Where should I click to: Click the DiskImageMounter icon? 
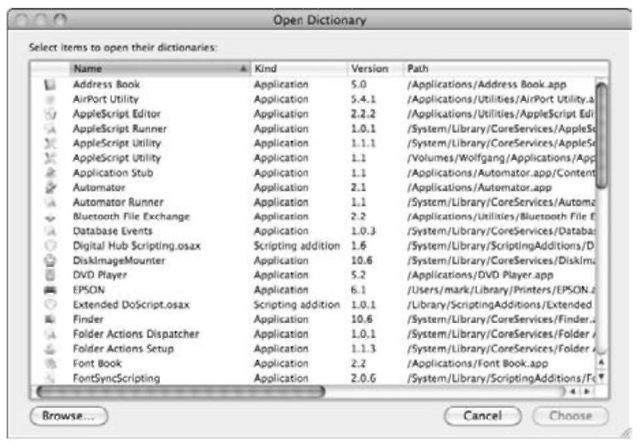tap(50, 260)
